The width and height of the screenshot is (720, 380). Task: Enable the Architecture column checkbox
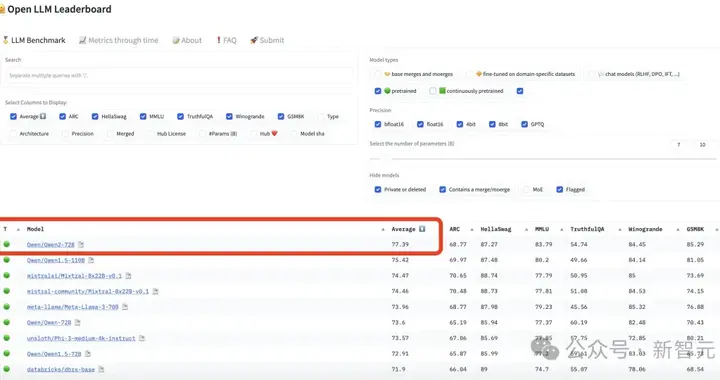(13, 134)
